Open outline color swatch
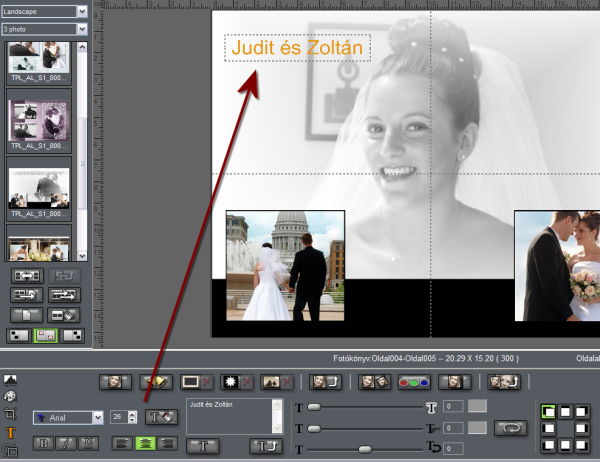The height and width of the screenshot is (462, 600). click(477, 406)
